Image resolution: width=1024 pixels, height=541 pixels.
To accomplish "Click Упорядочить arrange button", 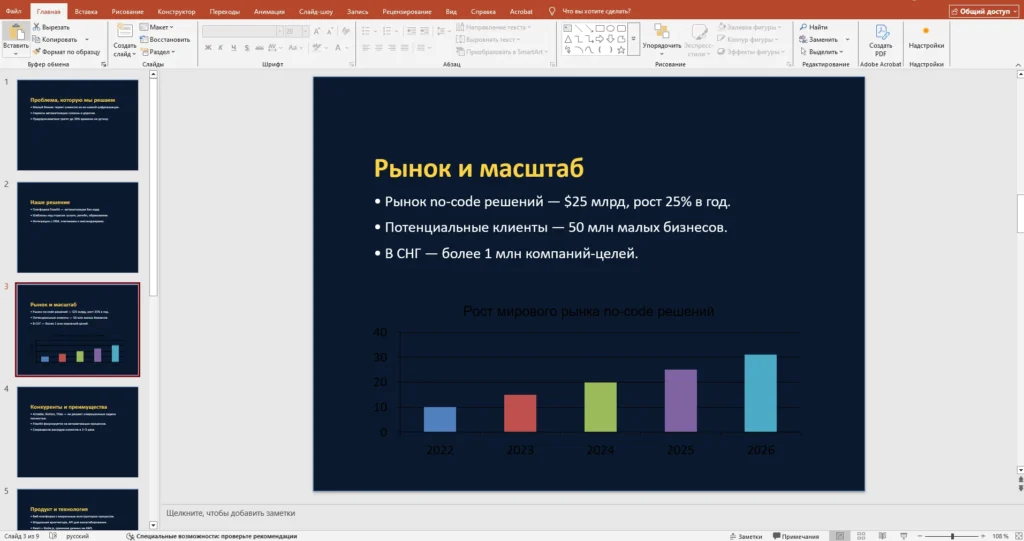I will point(662,39).
